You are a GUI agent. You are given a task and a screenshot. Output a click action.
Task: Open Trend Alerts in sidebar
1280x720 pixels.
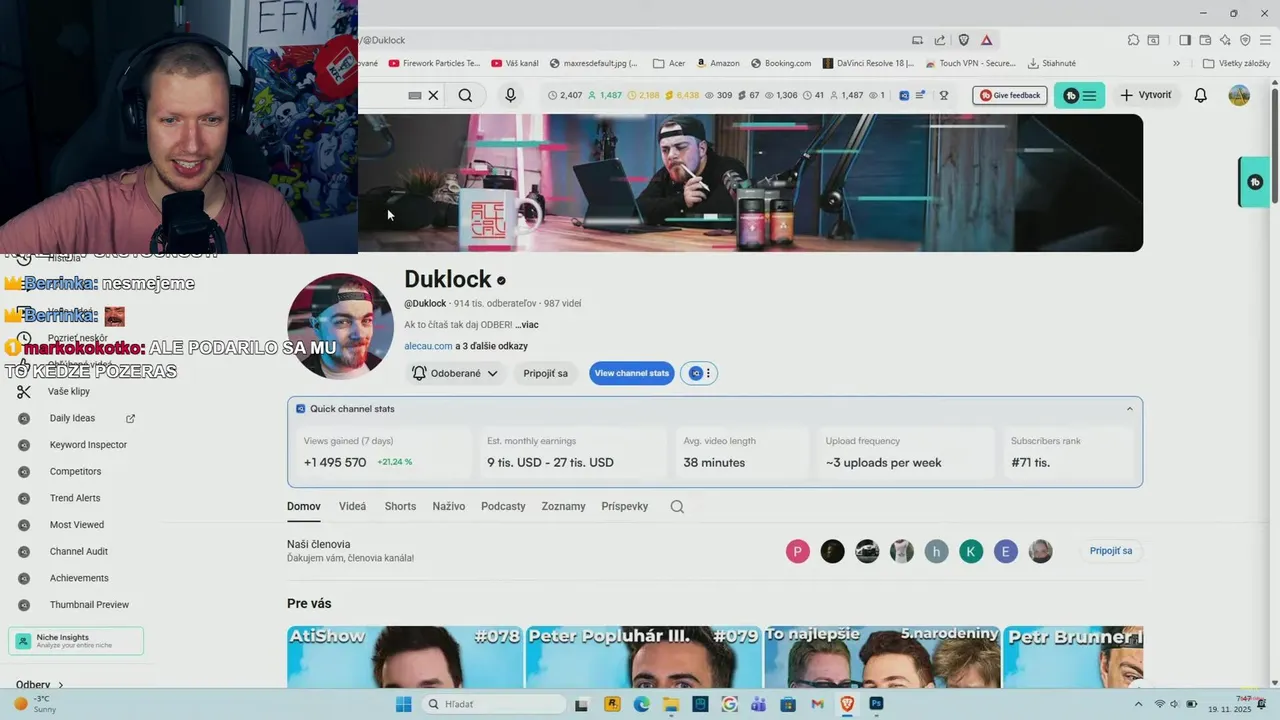pyautogui.click(x=75, y=498)
